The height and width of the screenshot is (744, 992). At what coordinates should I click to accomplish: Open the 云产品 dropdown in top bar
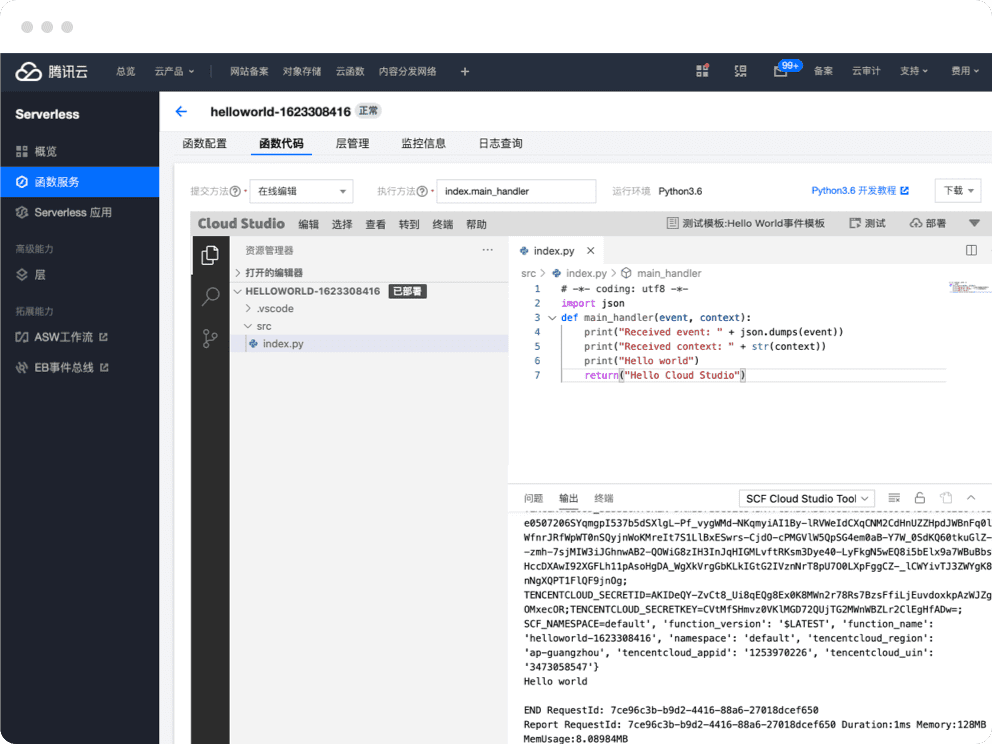point(175,71)
